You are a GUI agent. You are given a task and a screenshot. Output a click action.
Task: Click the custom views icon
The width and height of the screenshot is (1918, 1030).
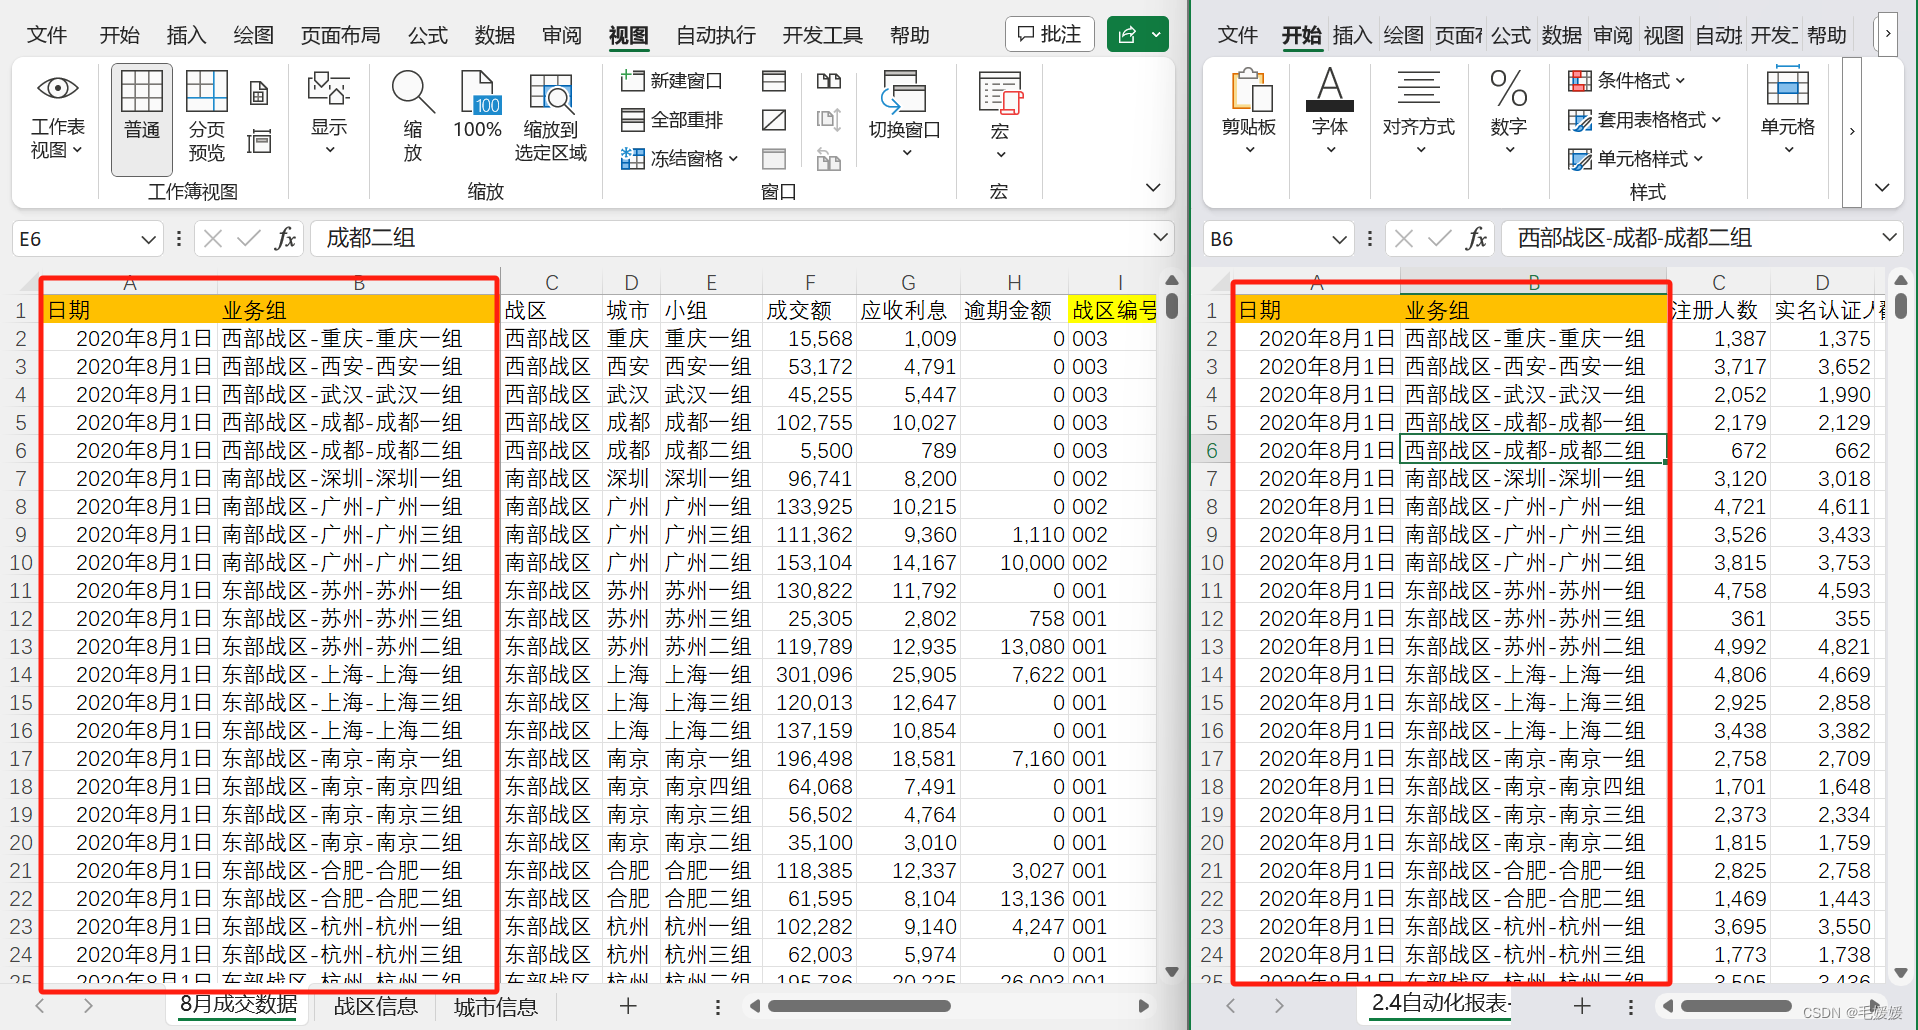(x=259, y=141)
